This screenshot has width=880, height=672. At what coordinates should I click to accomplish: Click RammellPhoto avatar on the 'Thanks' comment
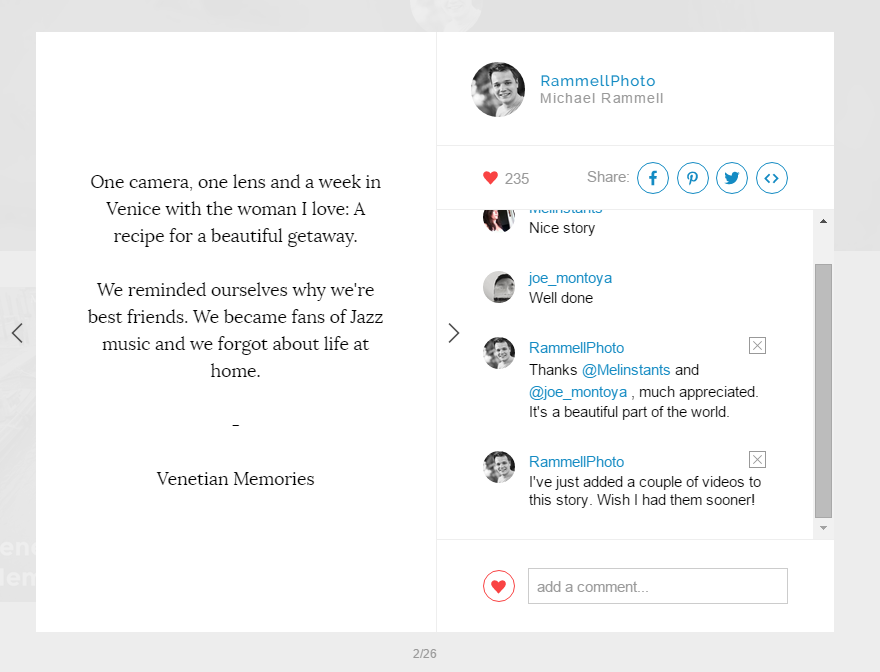point(499,353)
